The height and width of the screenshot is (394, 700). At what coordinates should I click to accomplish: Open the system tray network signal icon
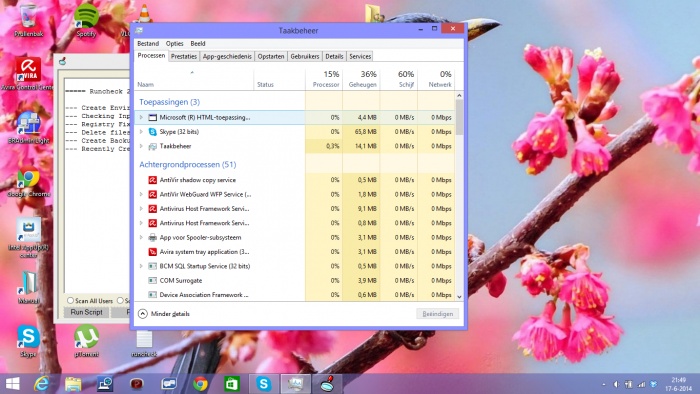click(x=642, y=384)
